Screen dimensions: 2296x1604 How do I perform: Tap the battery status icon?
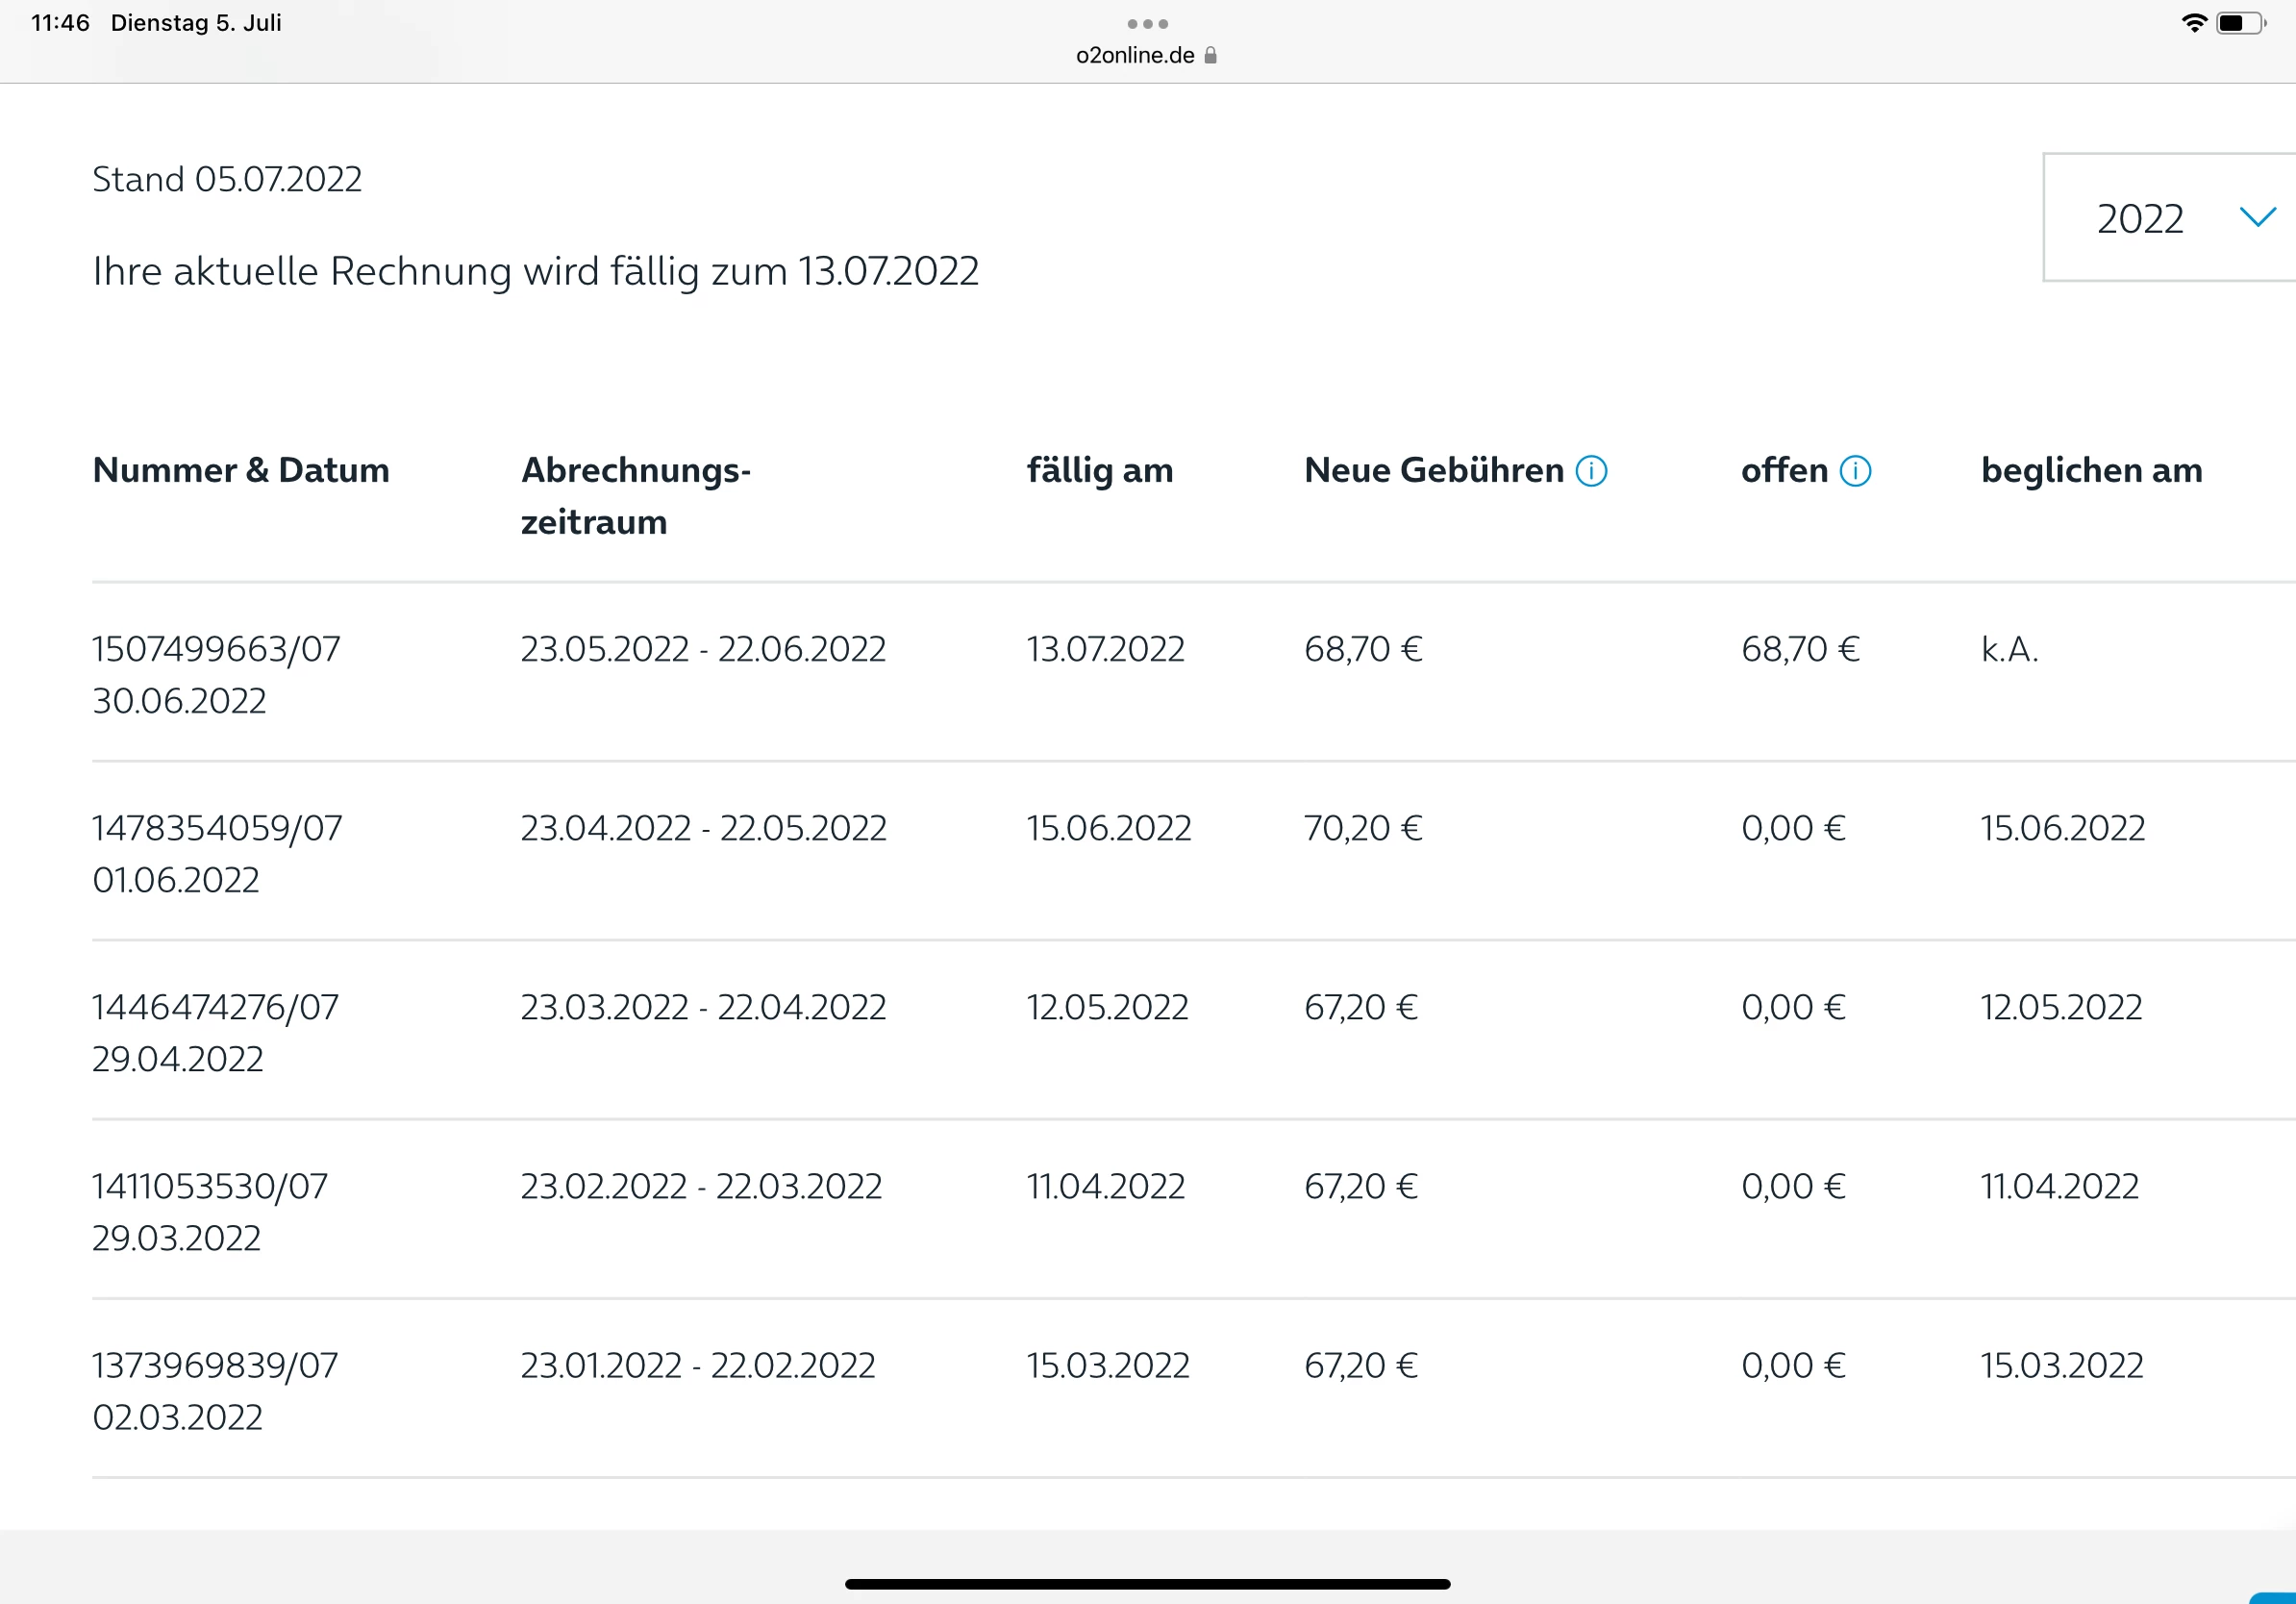tap(2240, 23)
